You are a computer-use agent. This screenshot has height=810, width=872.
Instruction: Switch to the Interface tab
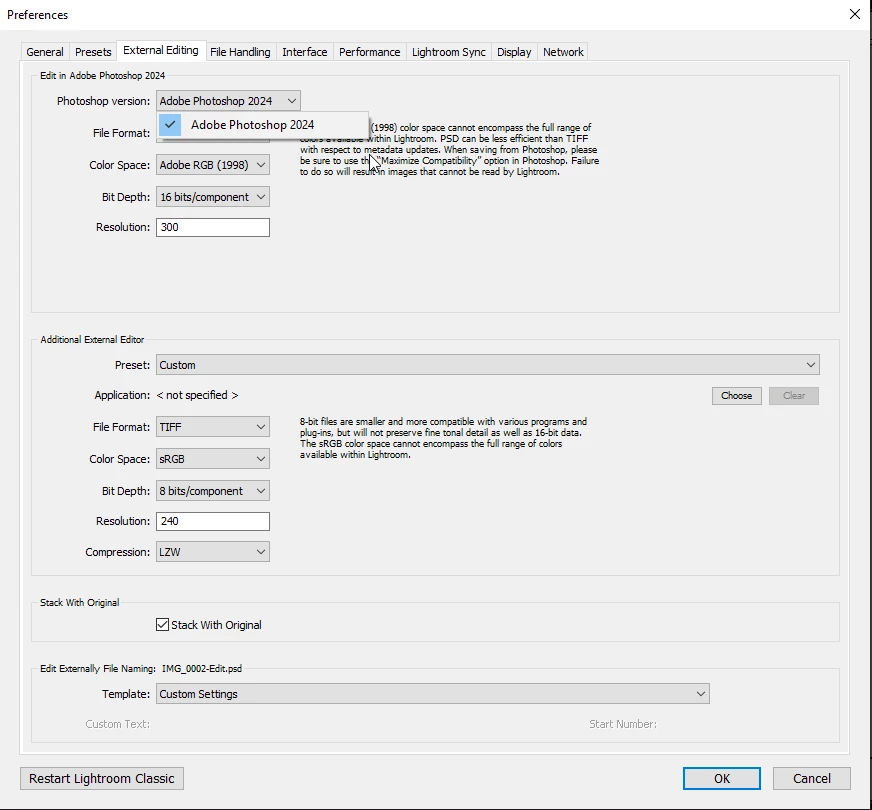pos(305,52)
